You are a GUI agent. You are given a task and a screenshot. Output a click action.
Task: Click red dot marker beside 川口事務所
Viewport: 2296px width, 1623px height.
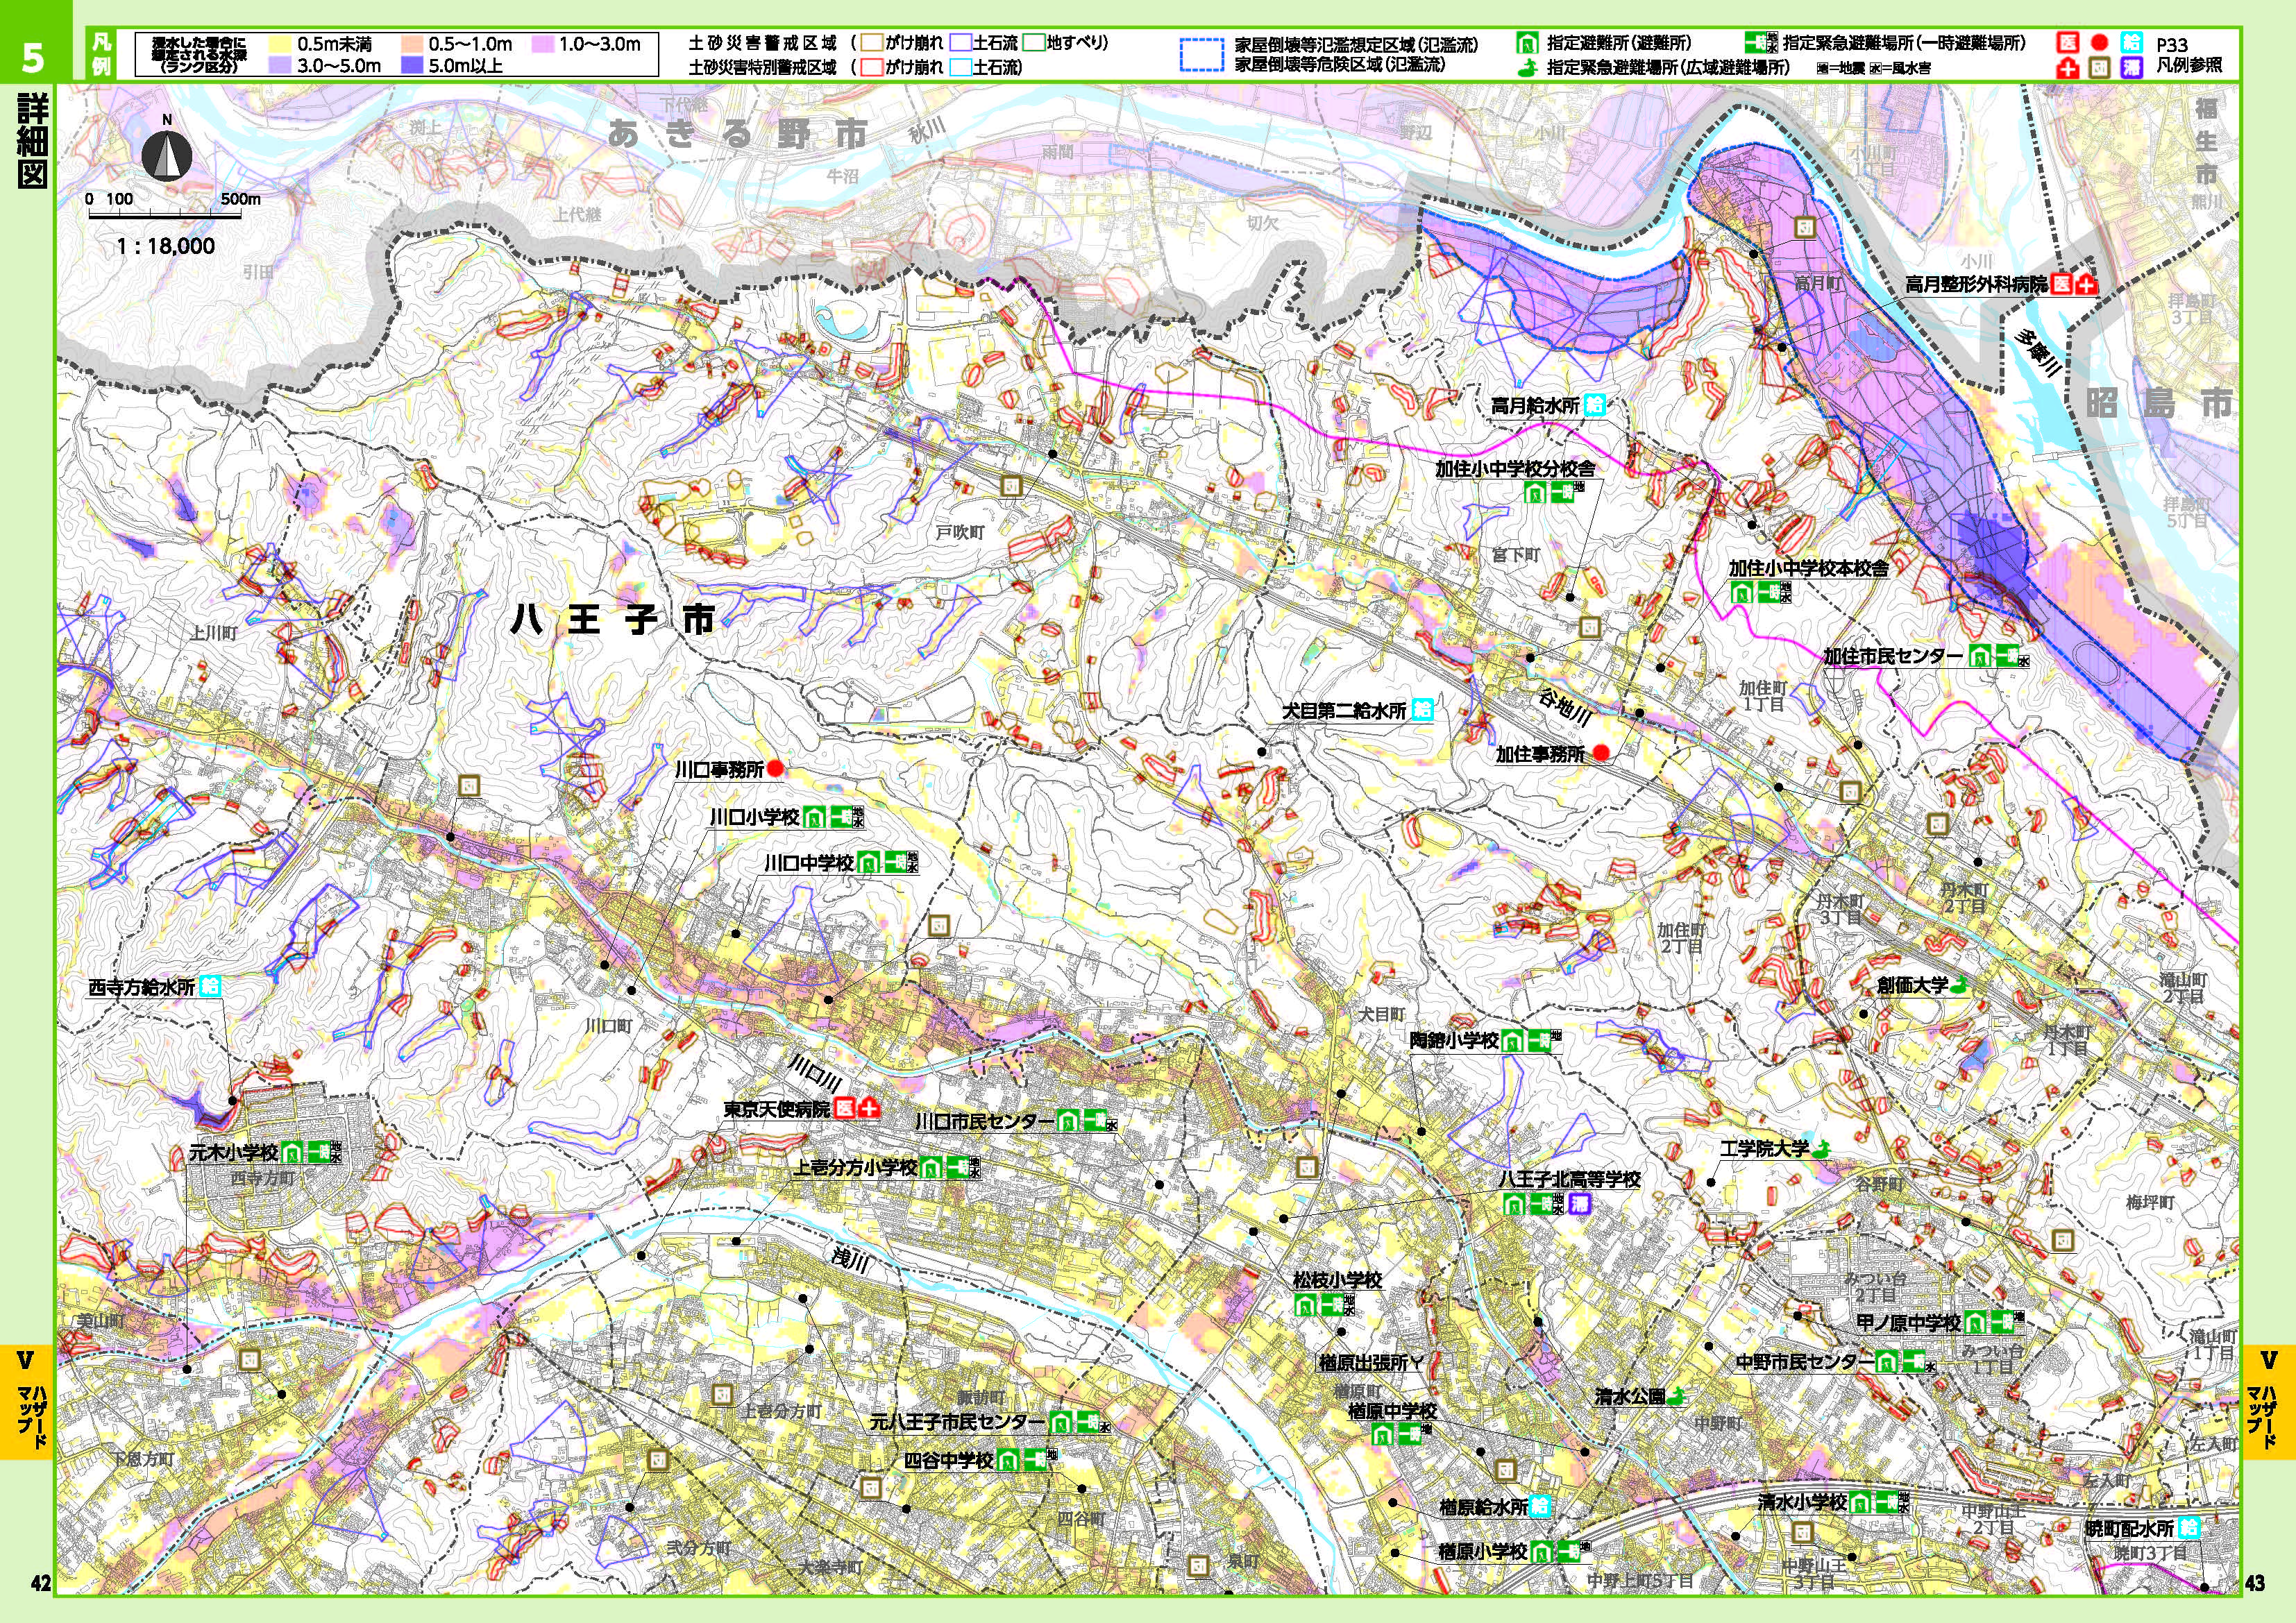(x=776, y=769)
